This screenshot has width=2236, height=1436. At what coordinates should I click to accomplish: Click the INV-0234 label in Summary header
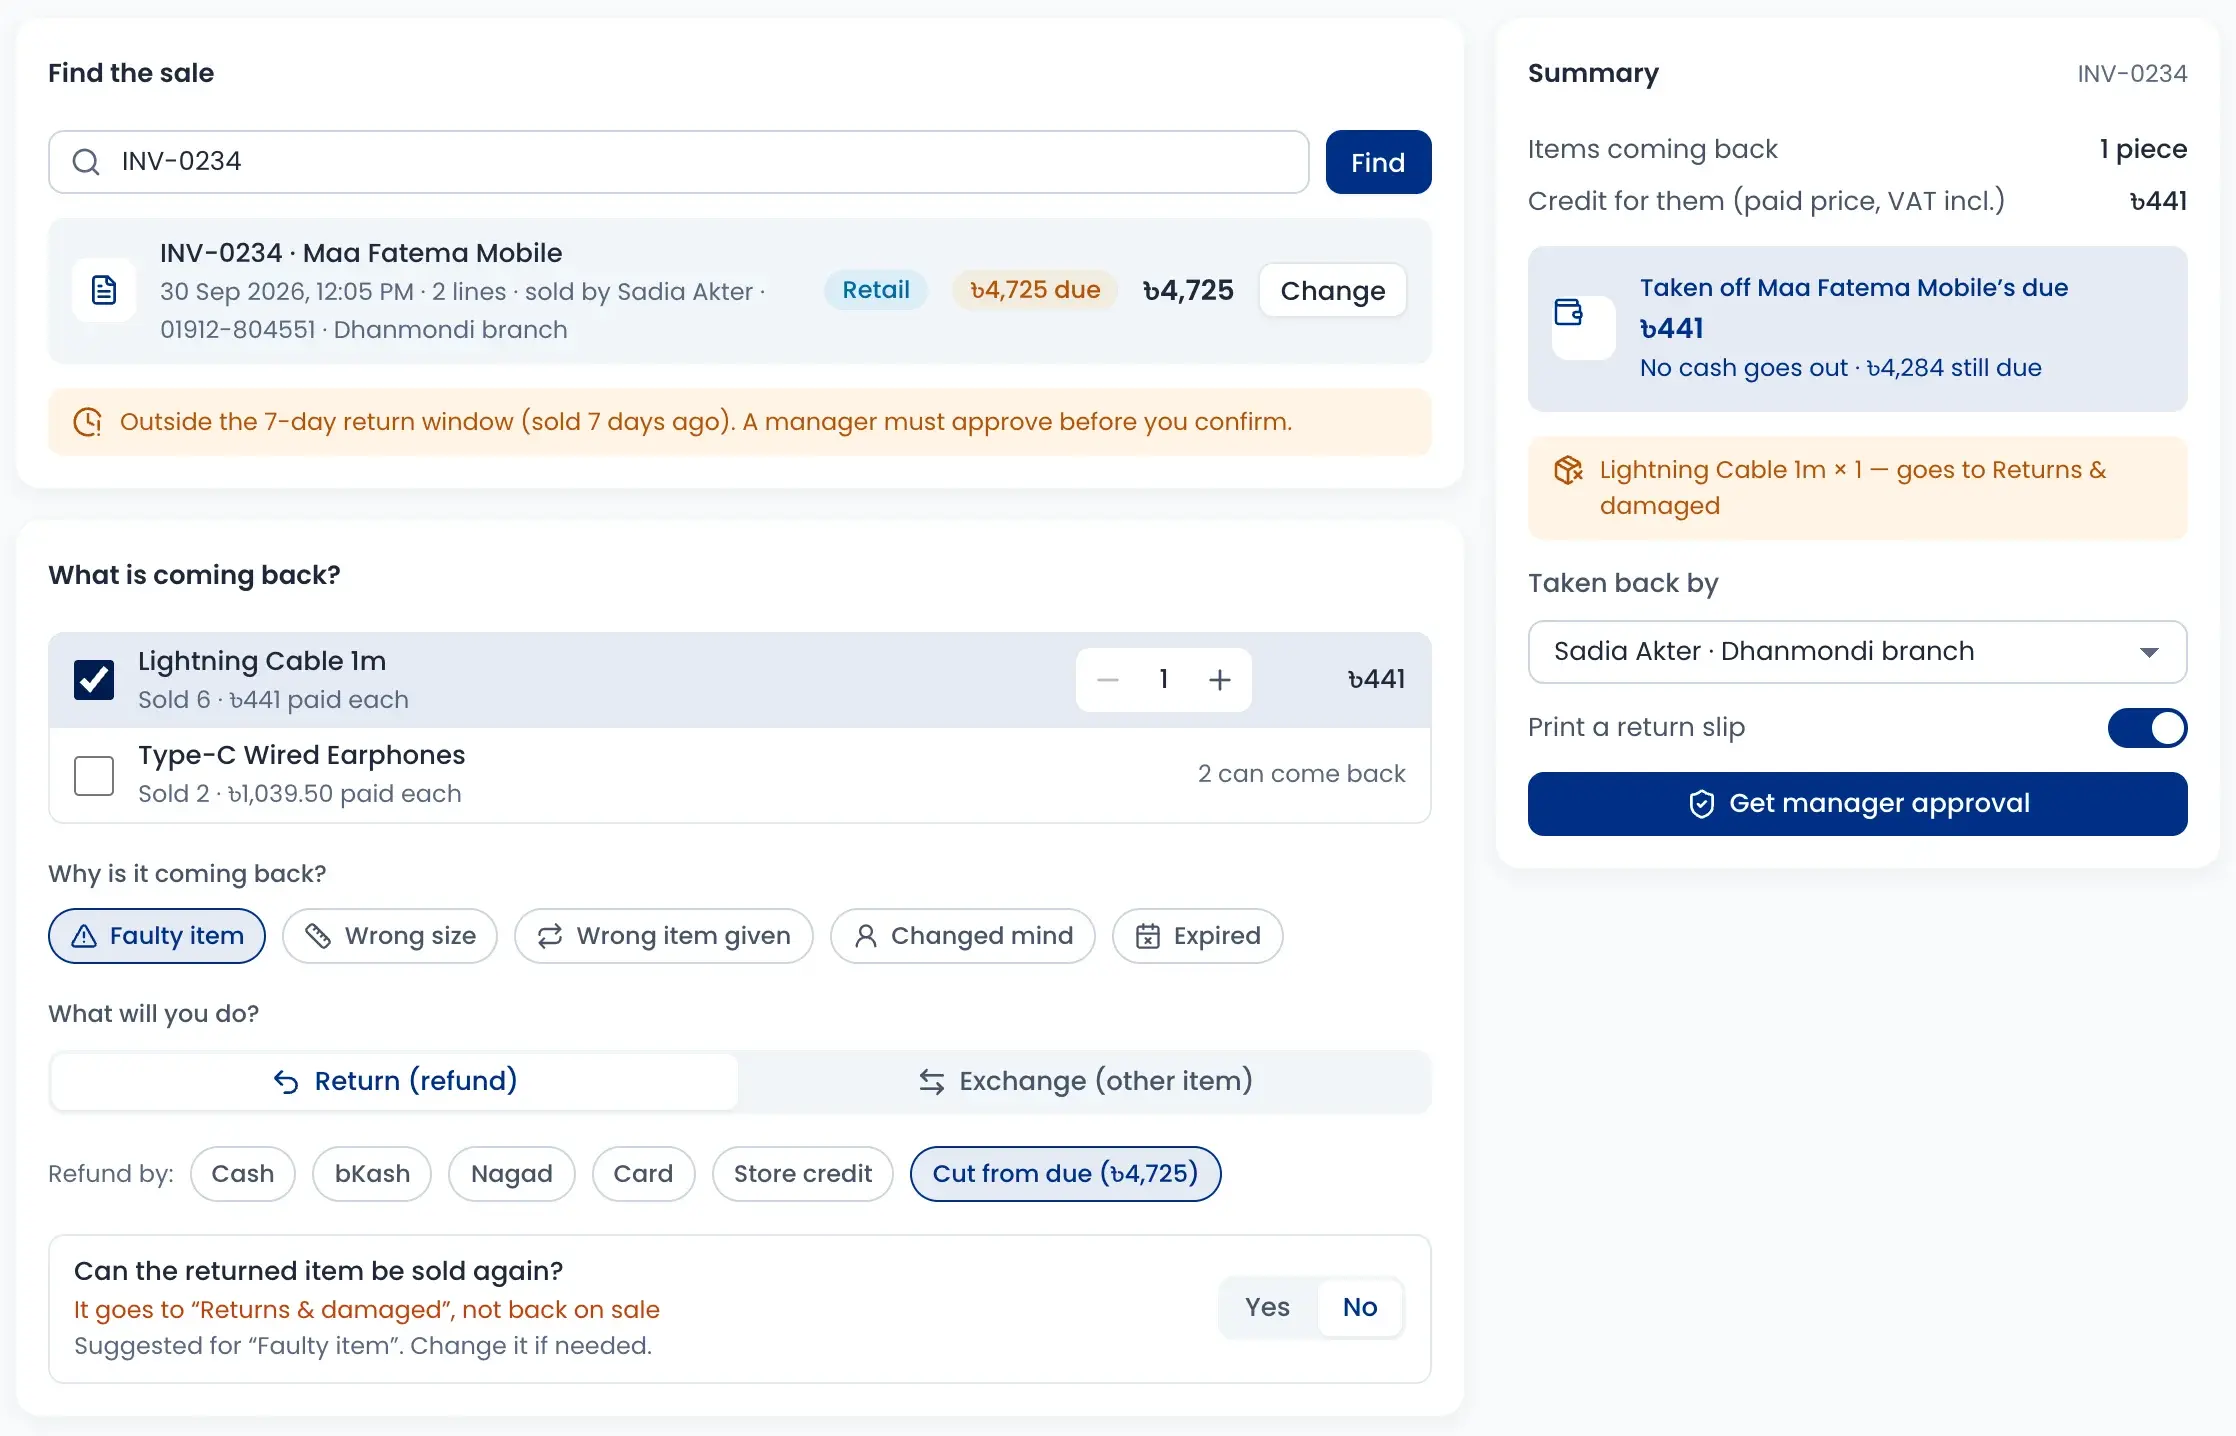[2132, 74]
